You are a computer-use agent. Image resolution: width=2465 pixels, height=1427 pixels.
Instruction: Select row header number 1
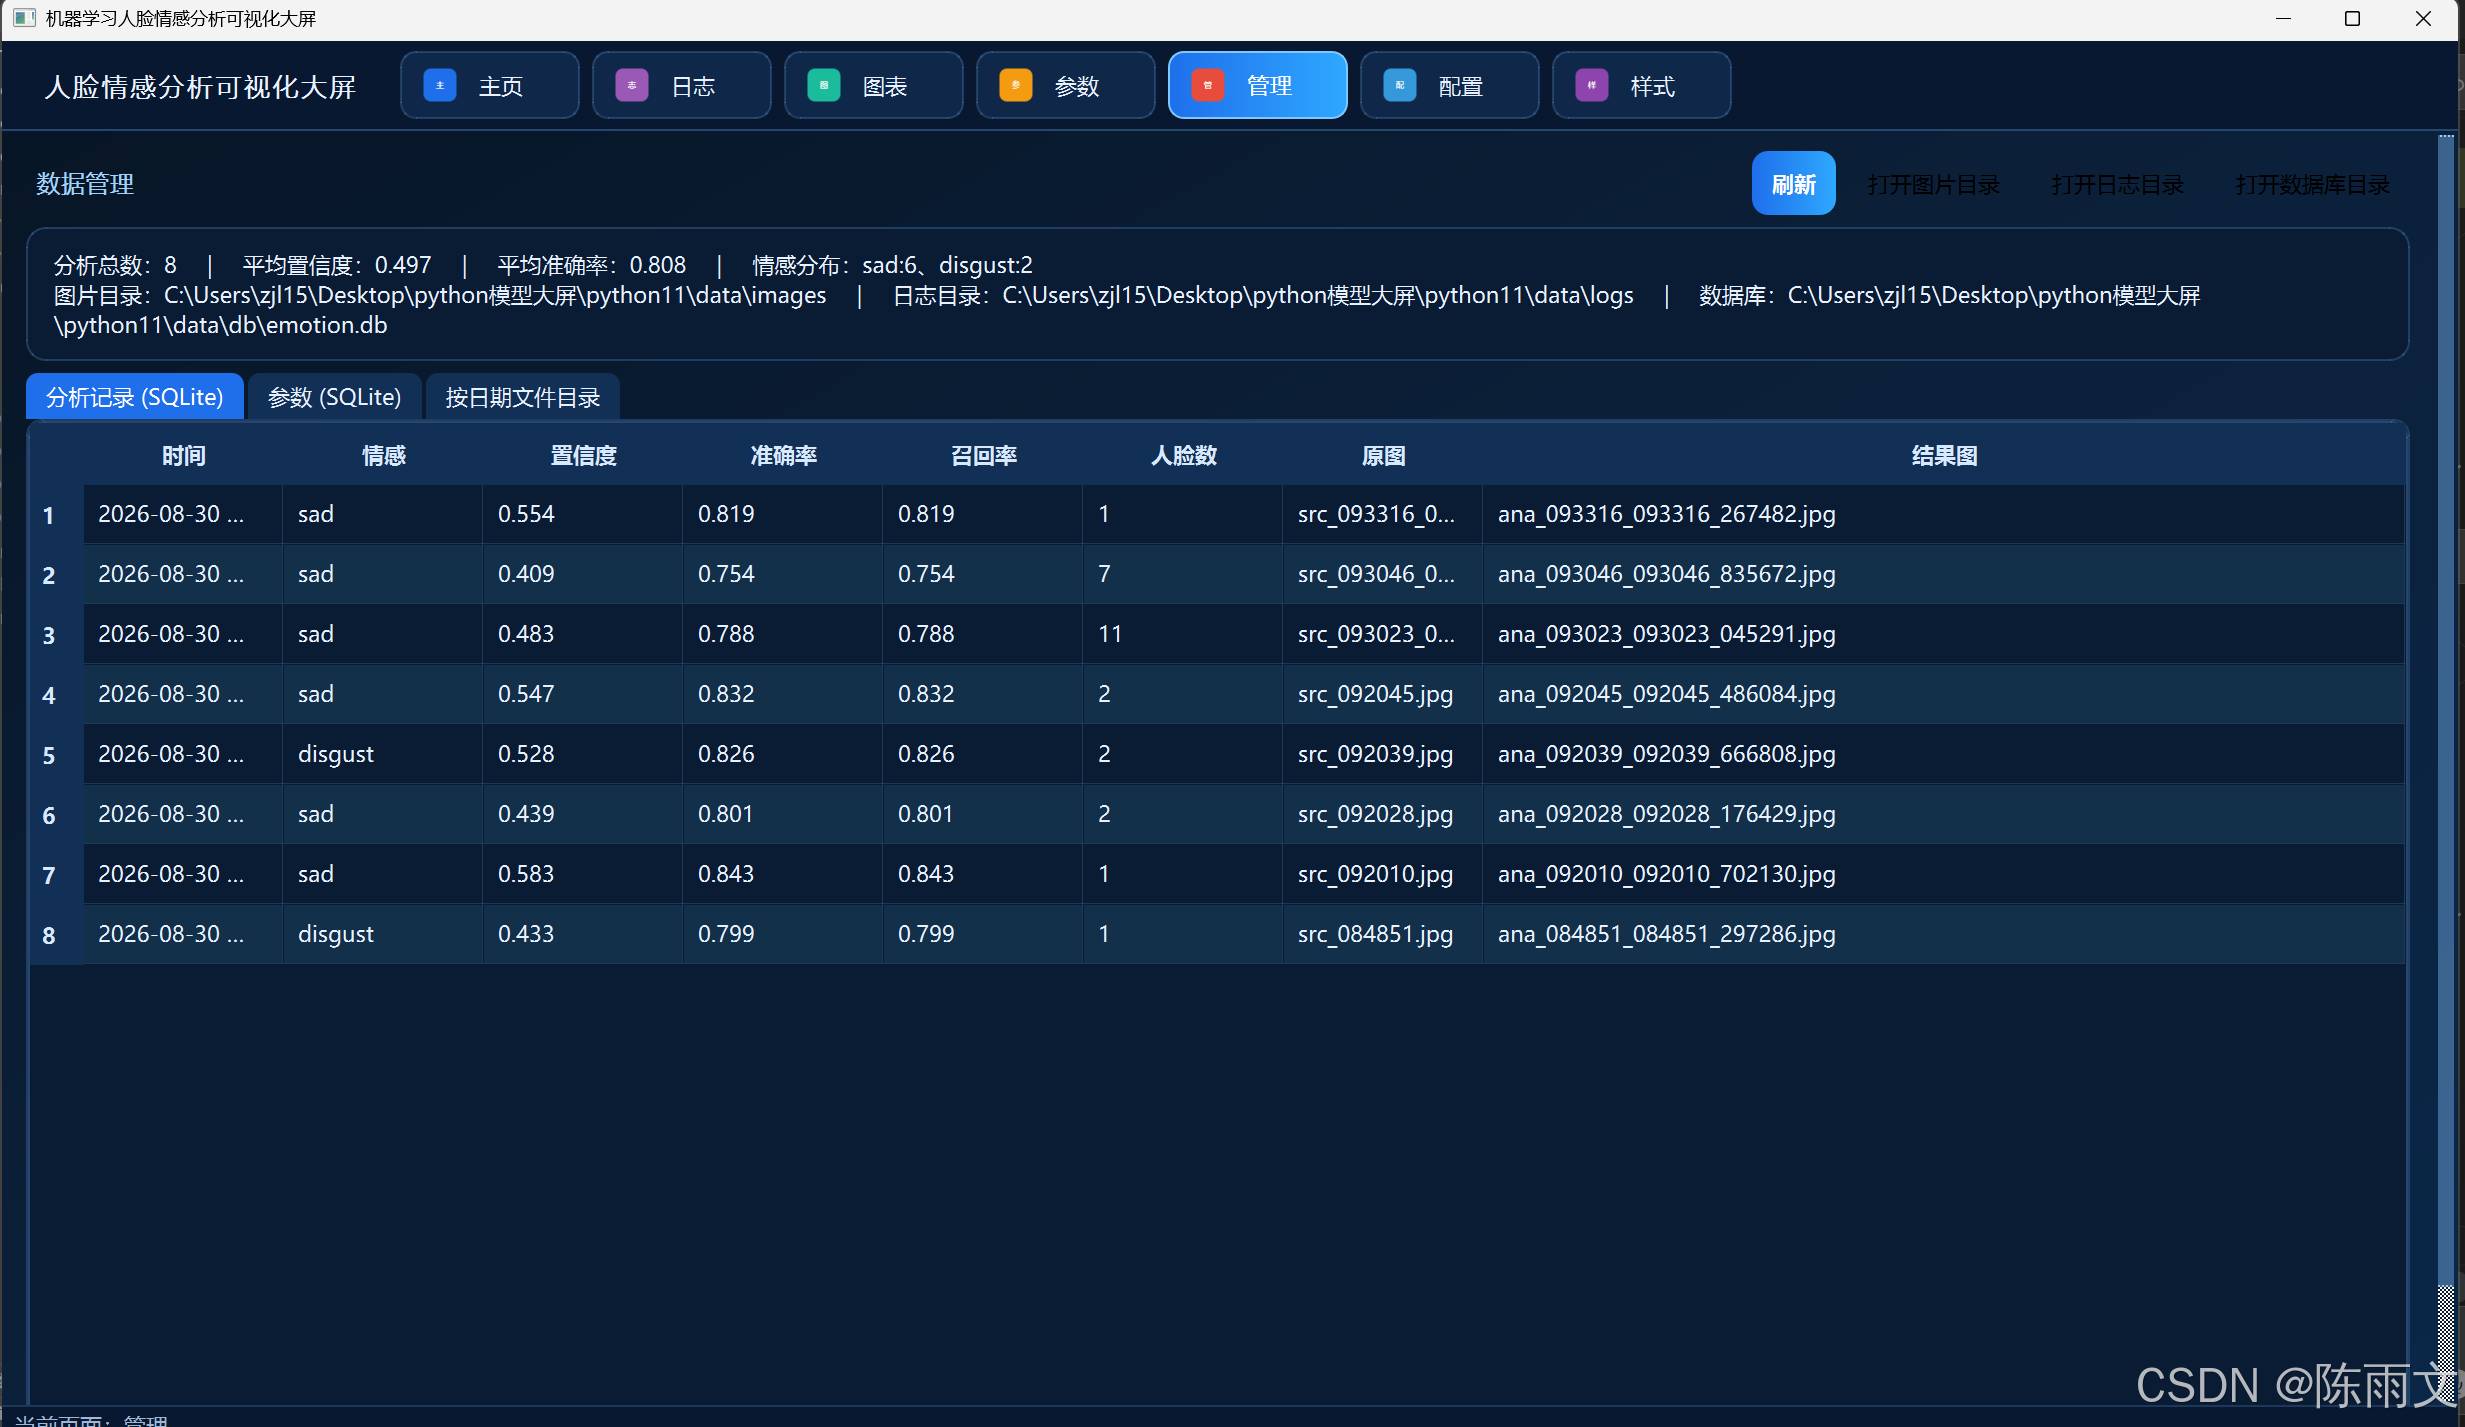coord(48,515)
